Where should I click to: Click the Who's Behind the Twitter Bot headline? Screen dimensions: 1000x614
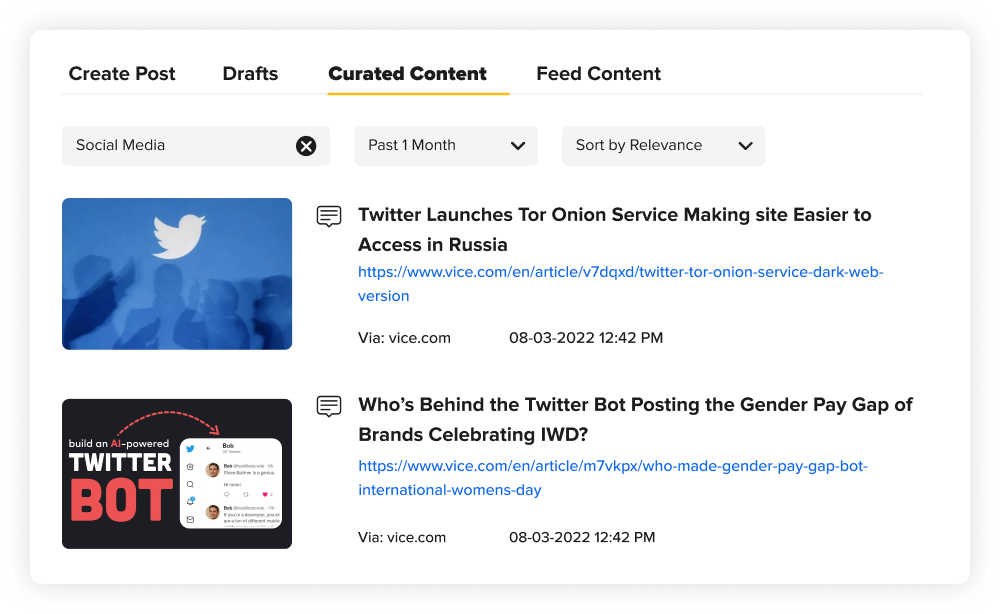point(635,419)
